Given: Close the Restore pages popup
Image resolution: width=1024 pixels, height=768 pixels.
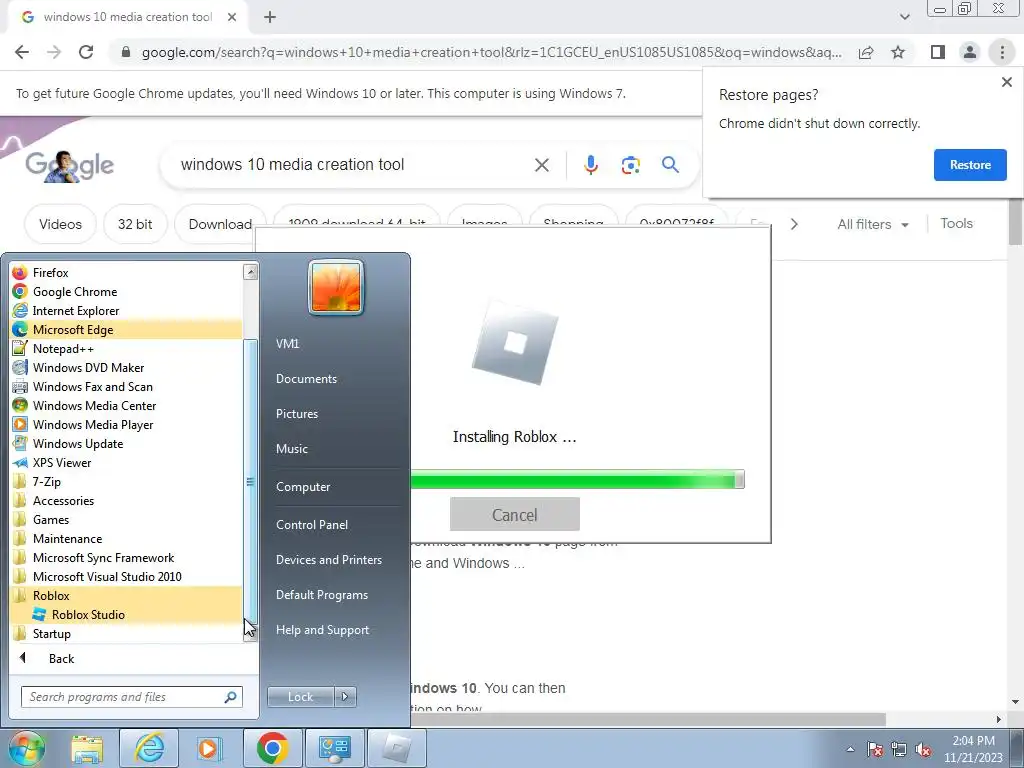Looking at the screenshot, I should coord(1006,82).
